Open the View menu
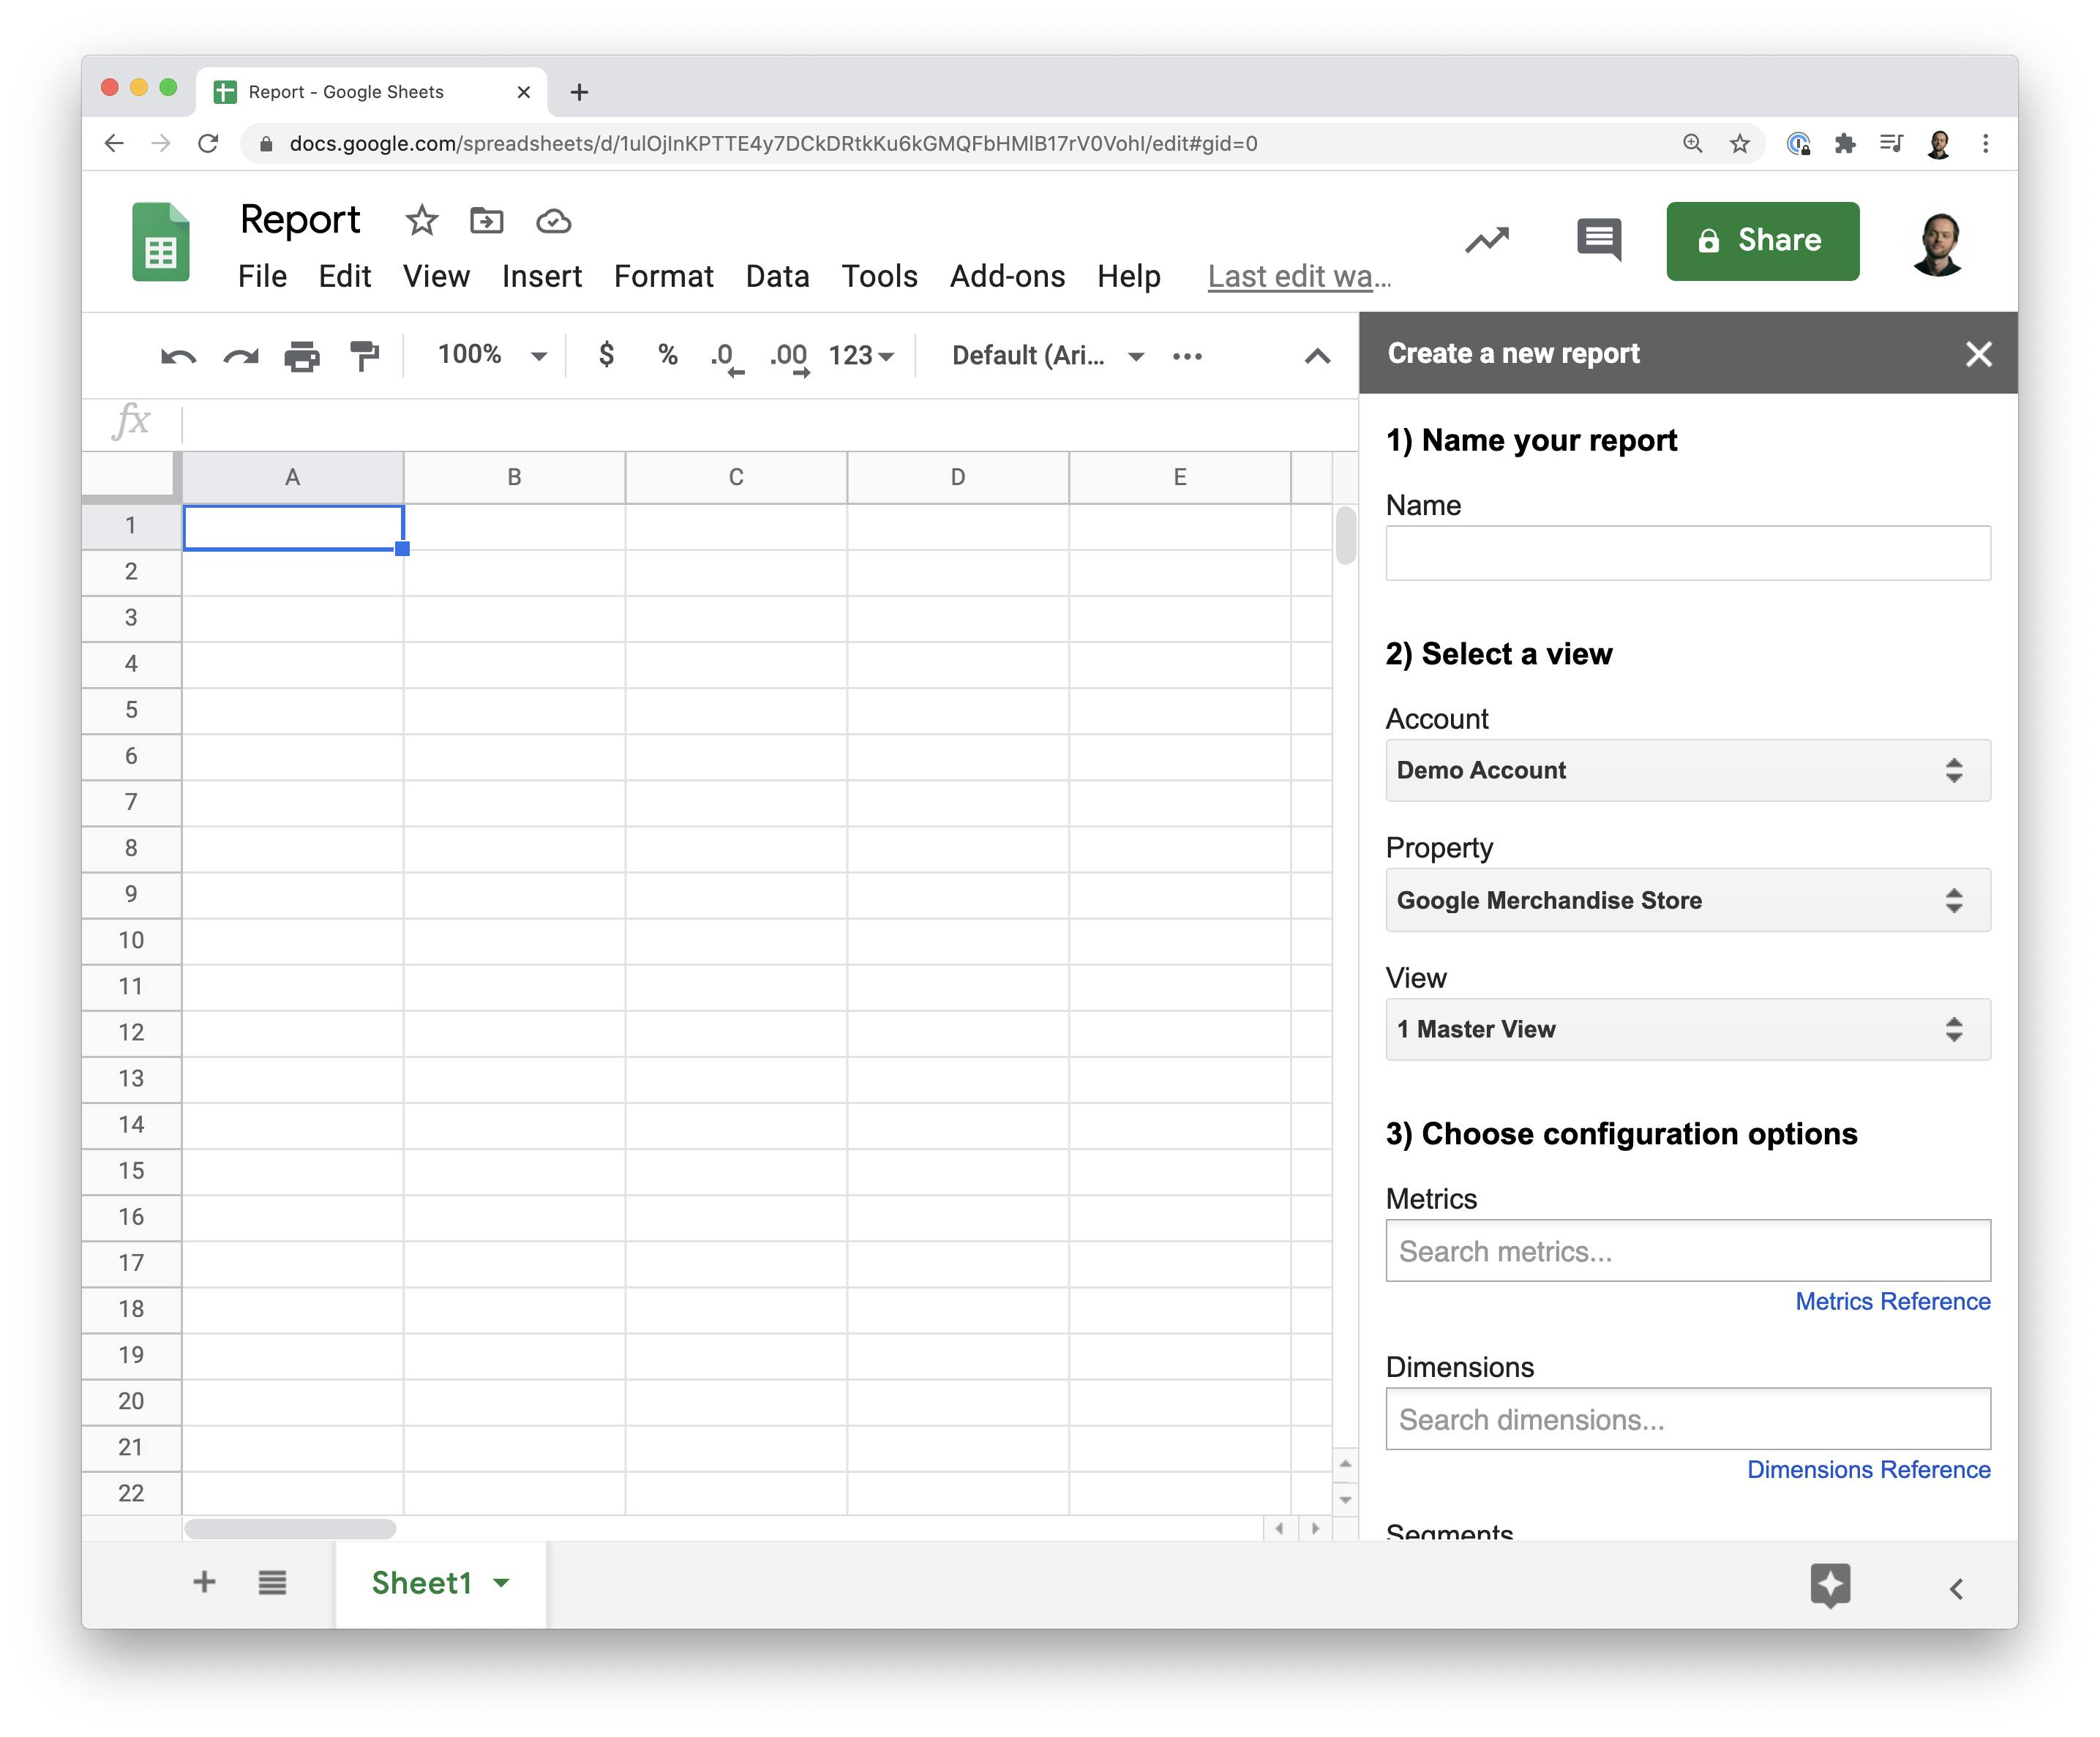Screen dimensions: 2100x1737 (436, 276)
